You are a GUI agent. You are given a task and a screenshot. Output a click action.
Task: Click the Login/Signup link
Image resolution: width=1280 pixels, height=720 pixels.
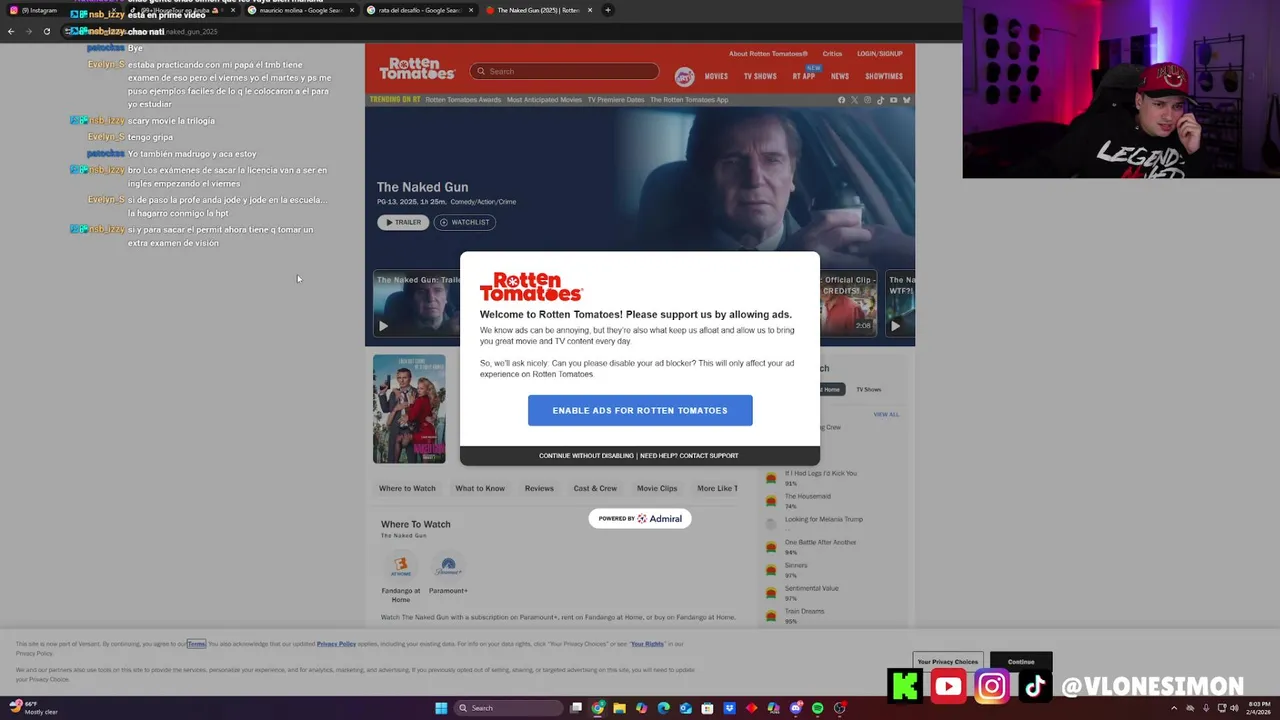point(880,54)
